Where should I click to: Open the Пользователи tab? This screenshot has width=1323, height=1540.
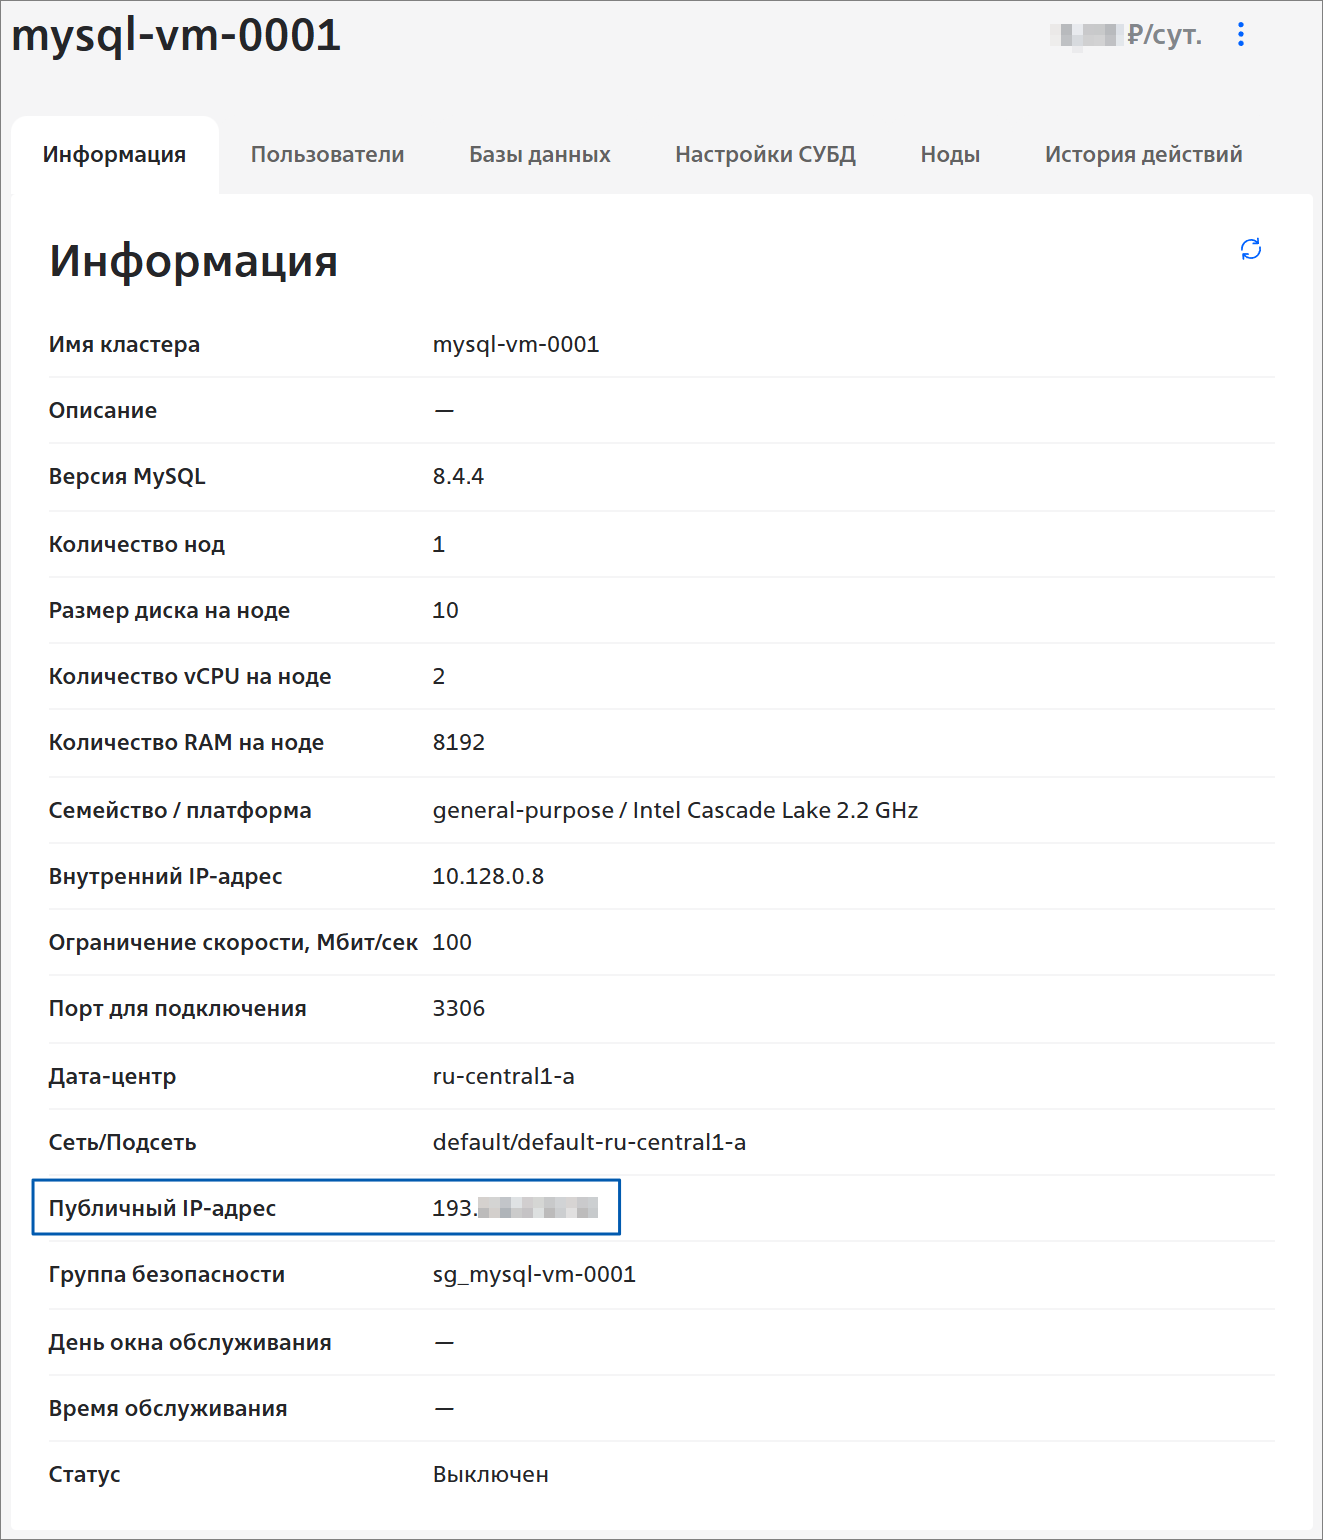click(328, 155)
